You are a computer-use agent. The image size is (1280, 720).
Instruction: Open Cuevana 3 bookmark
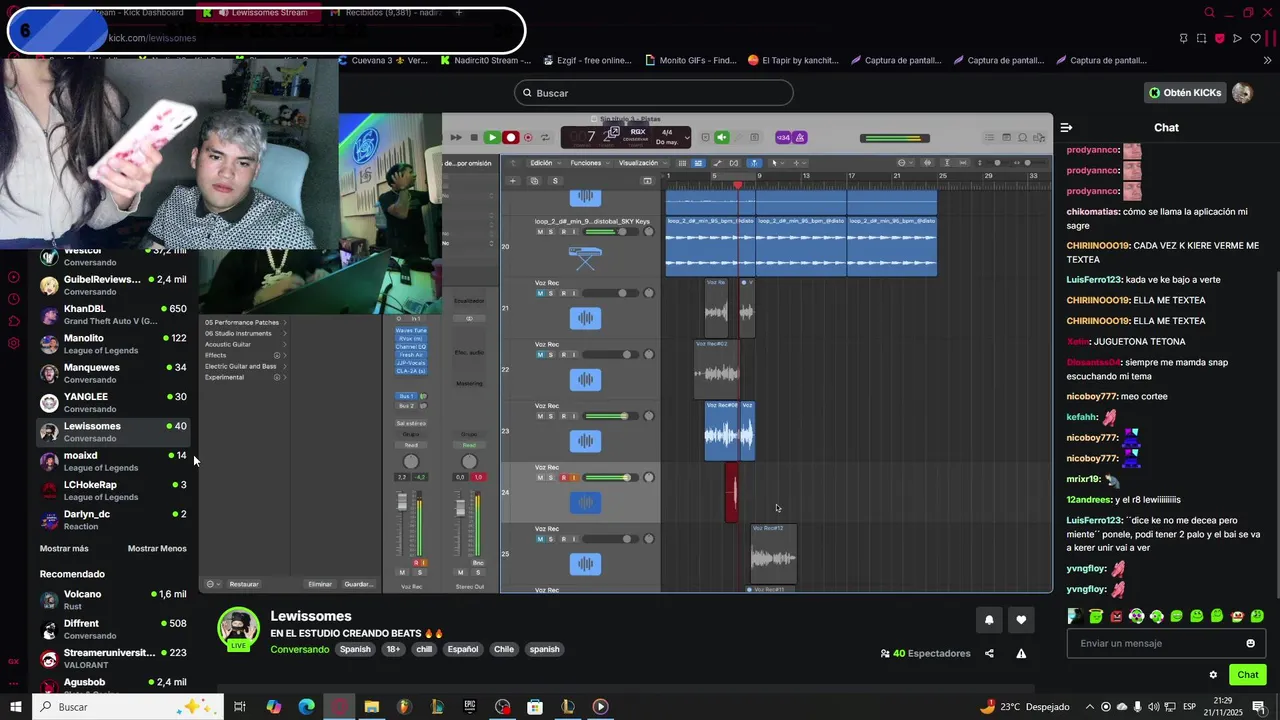pos(384,60)
